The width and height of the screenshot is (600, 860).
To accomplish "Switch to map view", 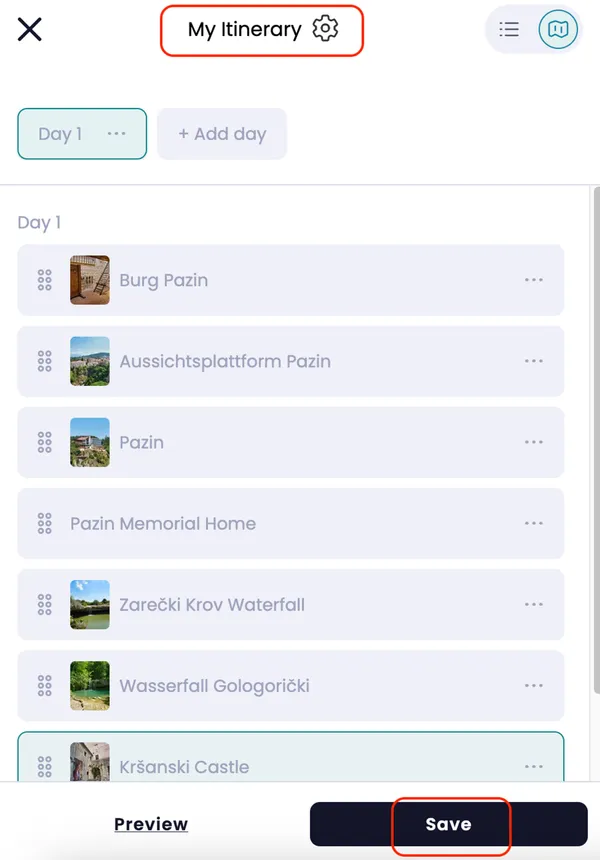I will [558, 30].
